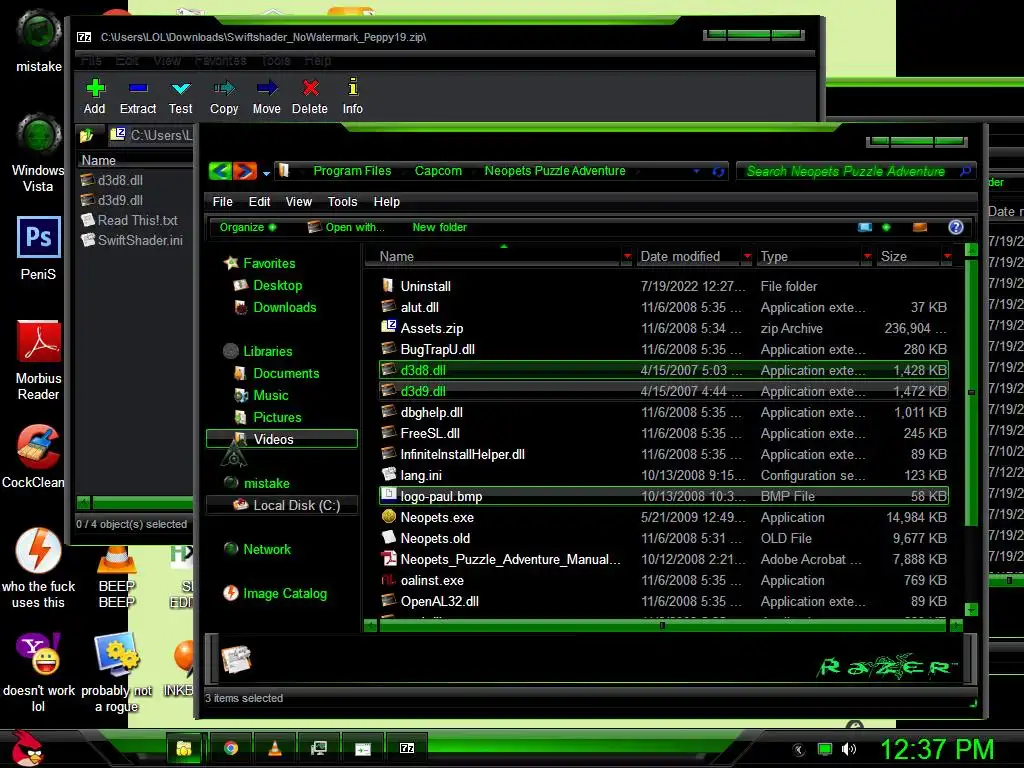Click the green Back arrow in Explorer

click(221, 171)
